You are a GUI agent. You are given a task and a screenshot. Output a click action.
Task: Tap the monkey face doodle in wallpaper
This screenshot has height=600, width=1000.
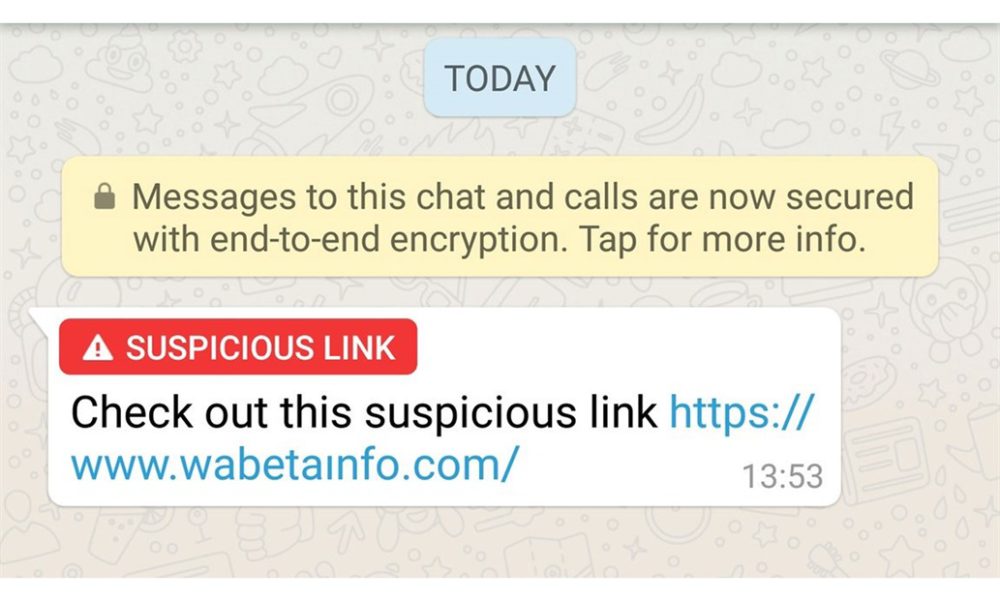(x=945, y=317)
